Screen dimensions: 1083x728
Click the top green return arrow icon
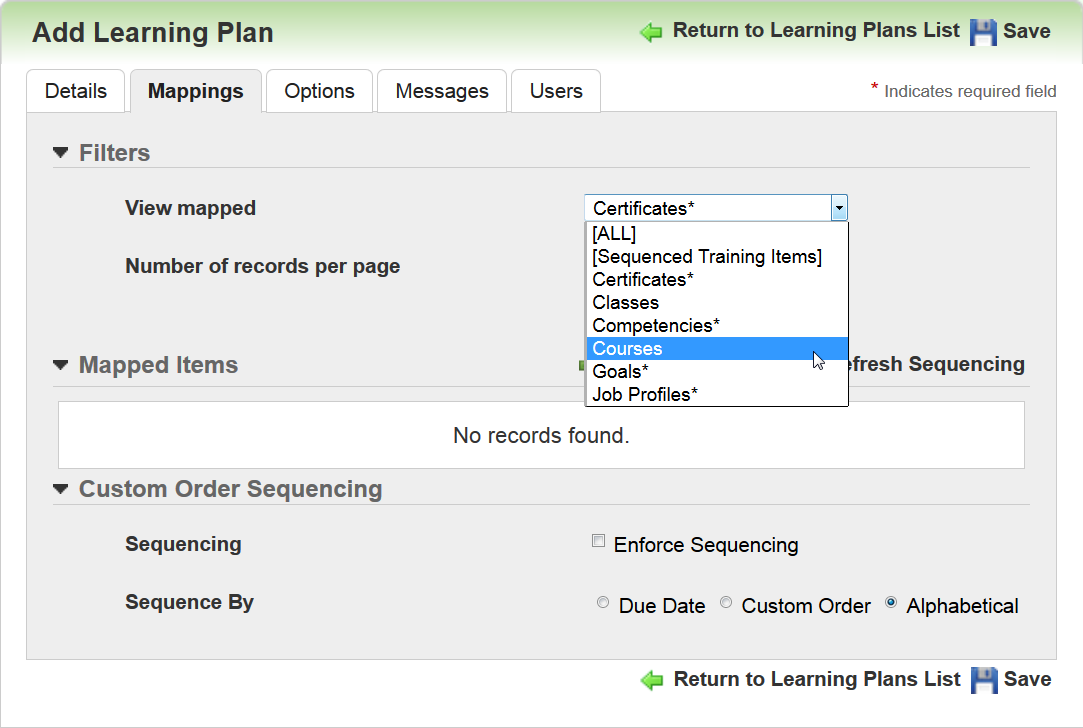[x=651, y=32]
